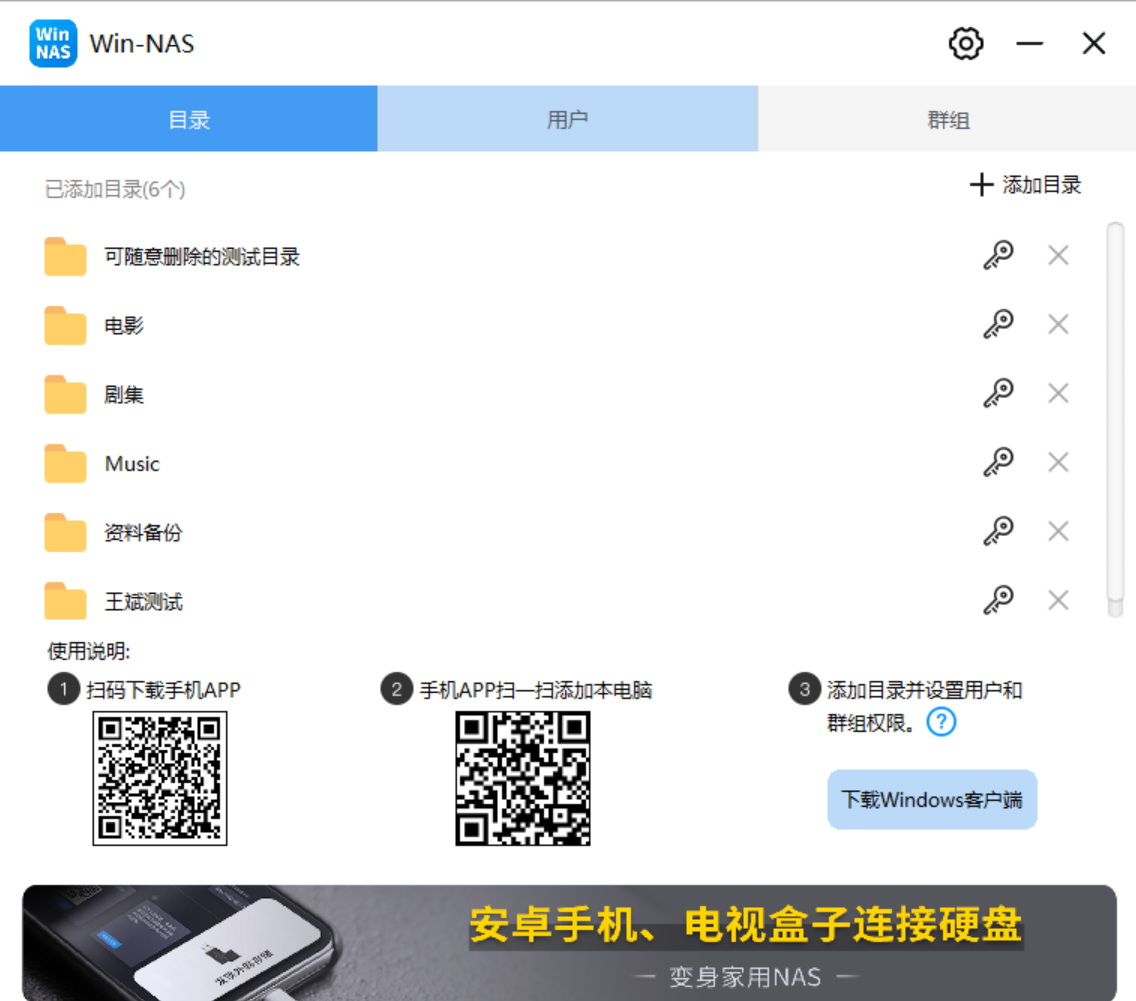Open settings via the gear icon
1136x1001 pixels.
click(x=966, y=43)
